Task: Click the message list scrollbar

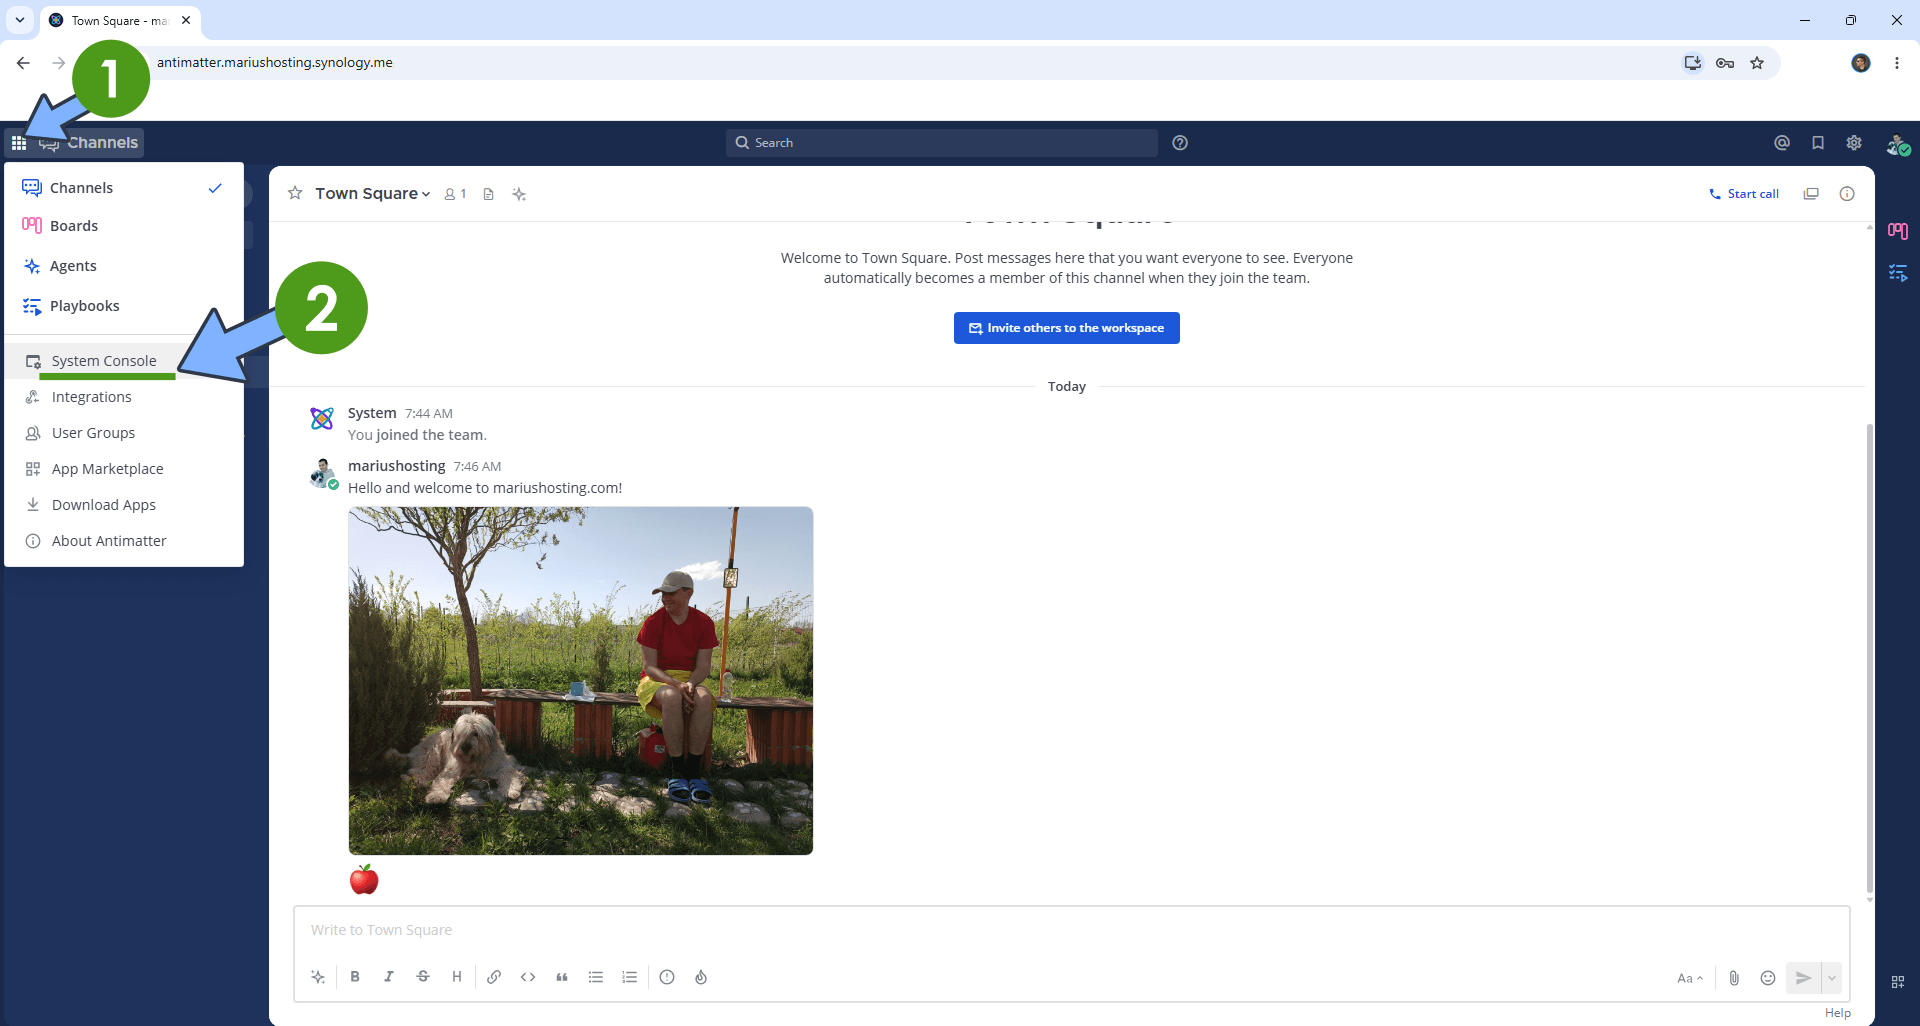Action: [1869, 658]
